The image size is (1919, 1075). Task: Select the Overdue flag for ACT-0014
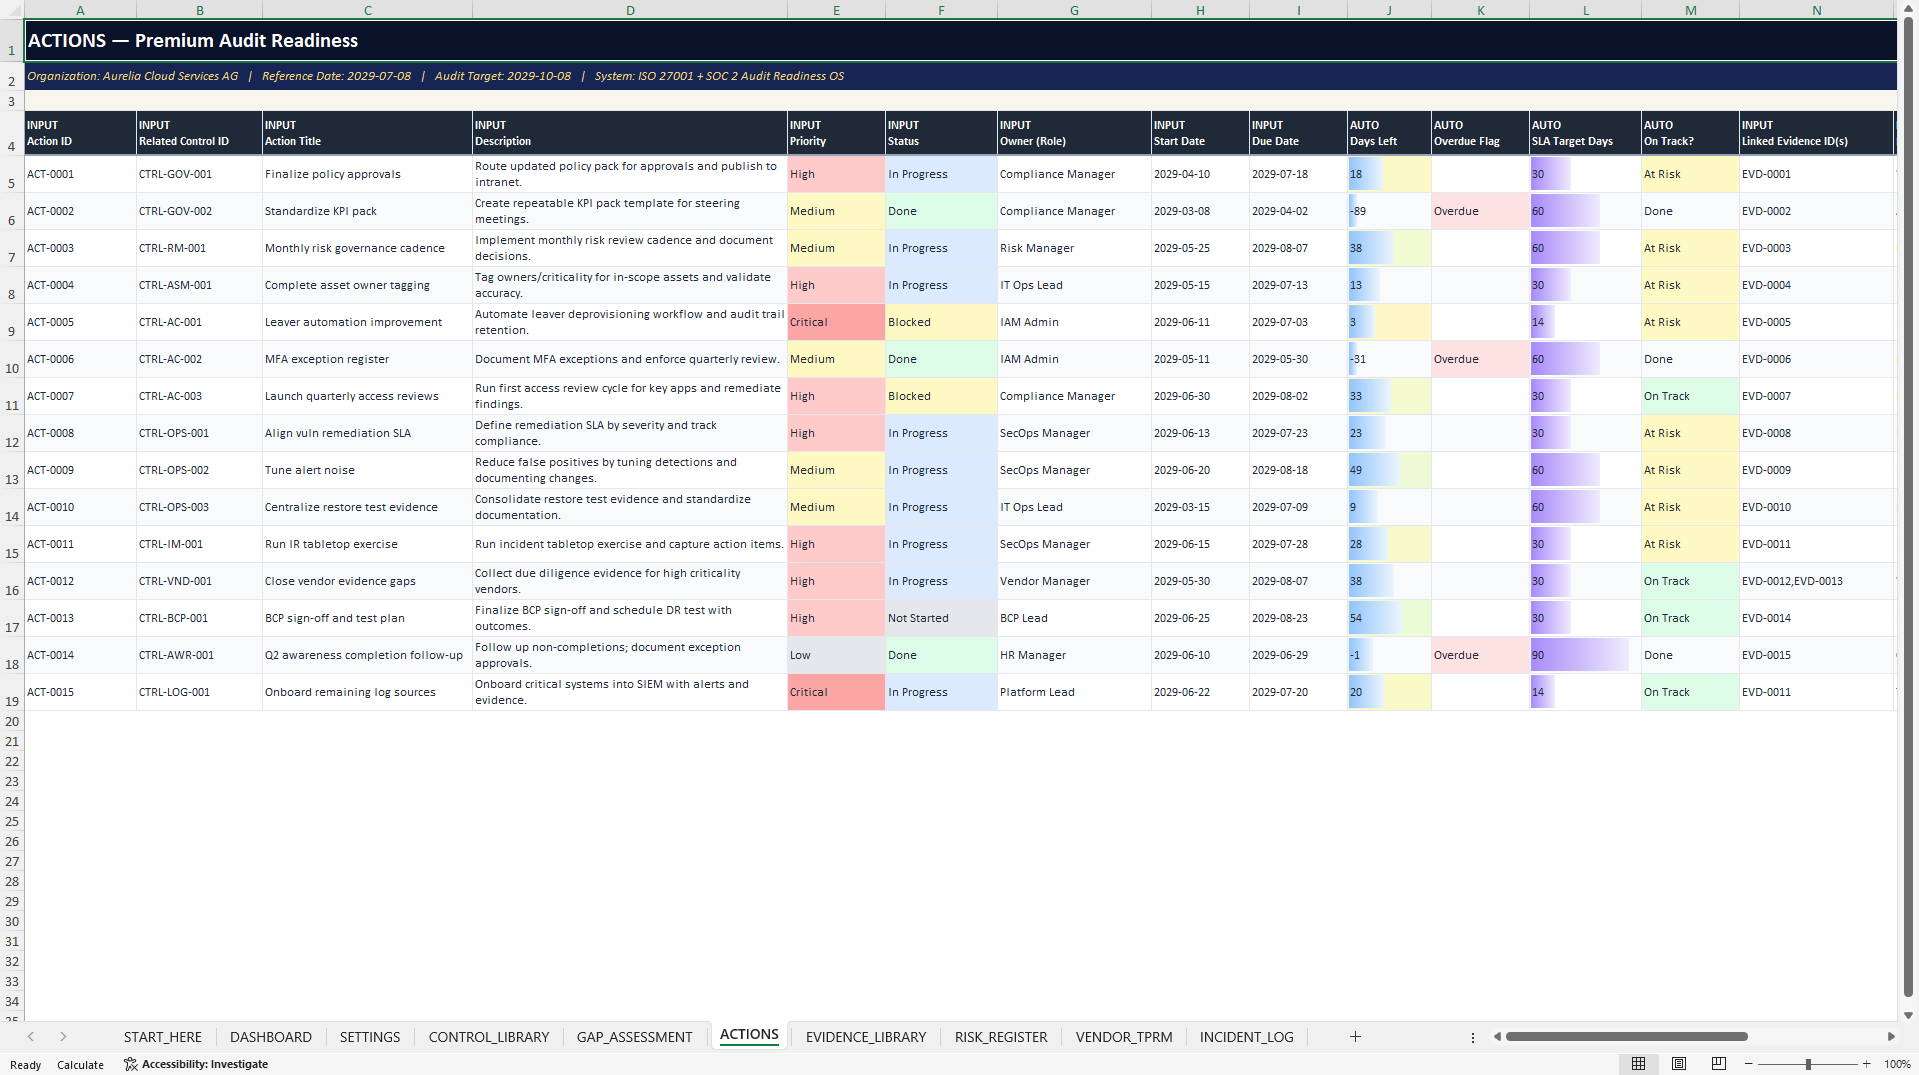[x=1480, y=655]
